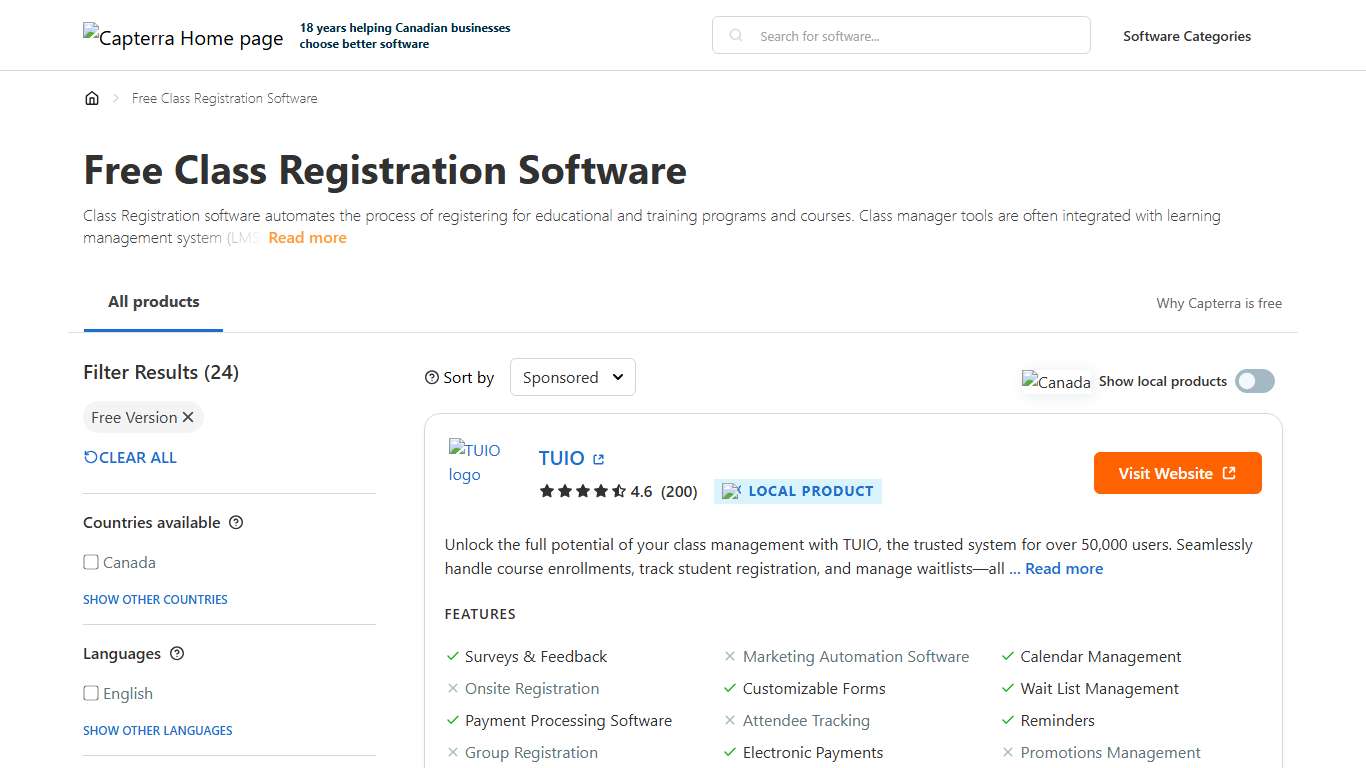Open TUIO via its external link icon
Screen dimensions: 1366x768
click(600, 457)
